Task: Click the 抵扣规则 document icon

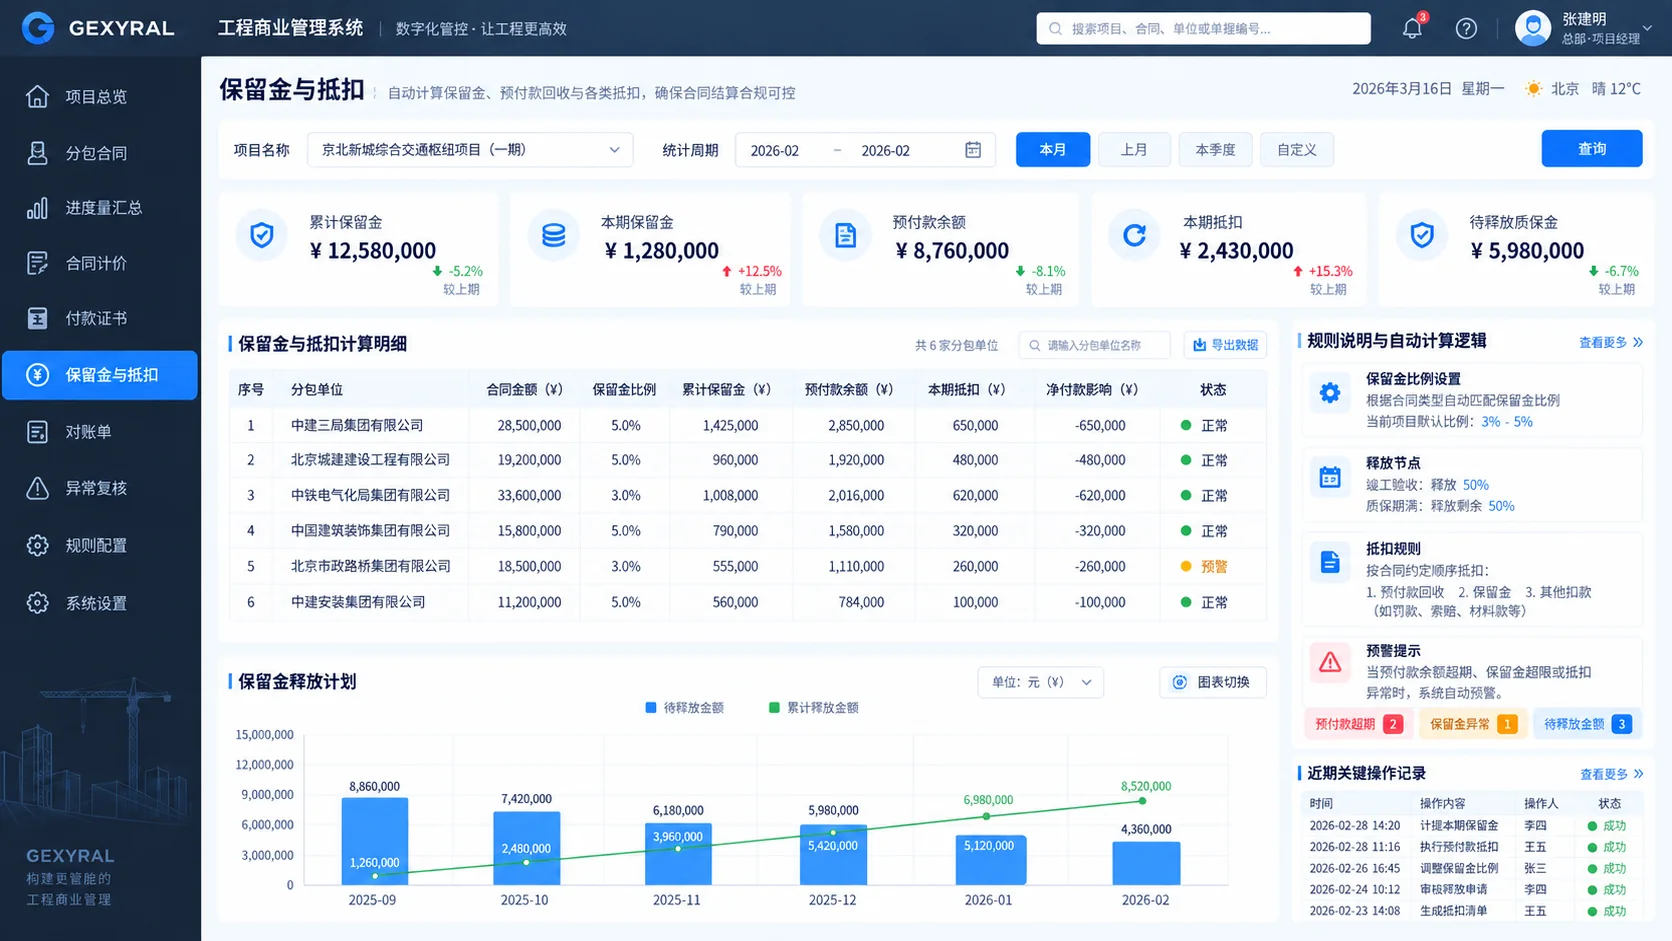Action: point(1330,562)
